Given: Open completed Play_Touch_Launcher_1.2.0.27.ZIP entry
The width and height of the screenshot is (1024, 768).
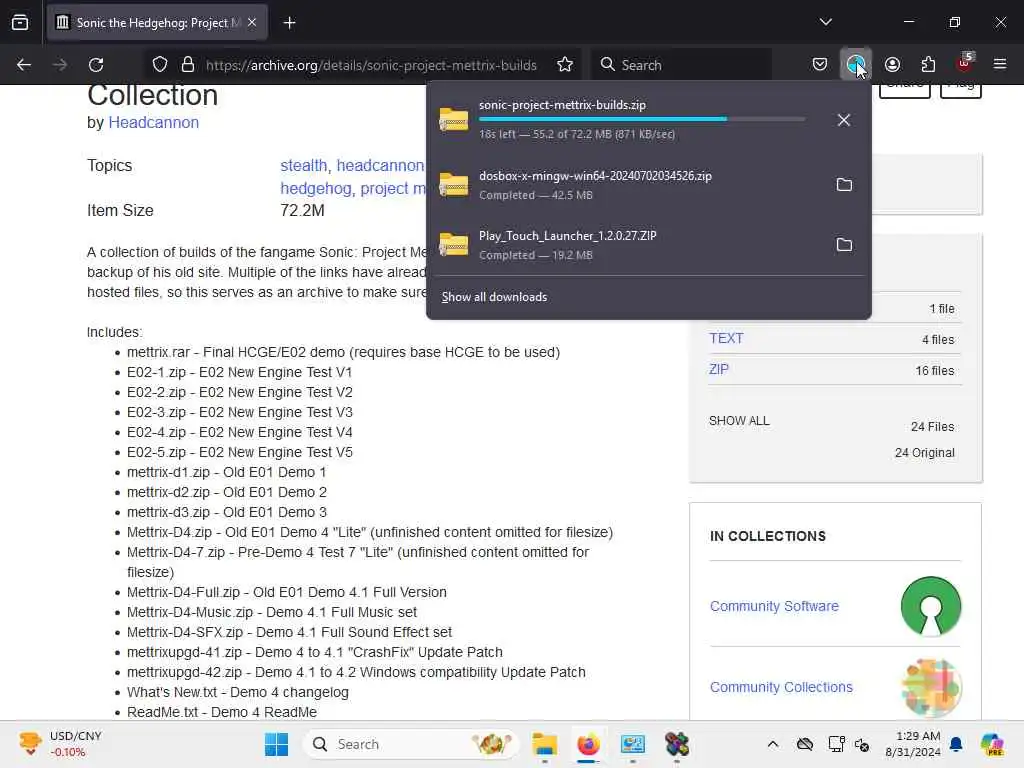Looking at the screenshot, I should [x=627, y=245].
